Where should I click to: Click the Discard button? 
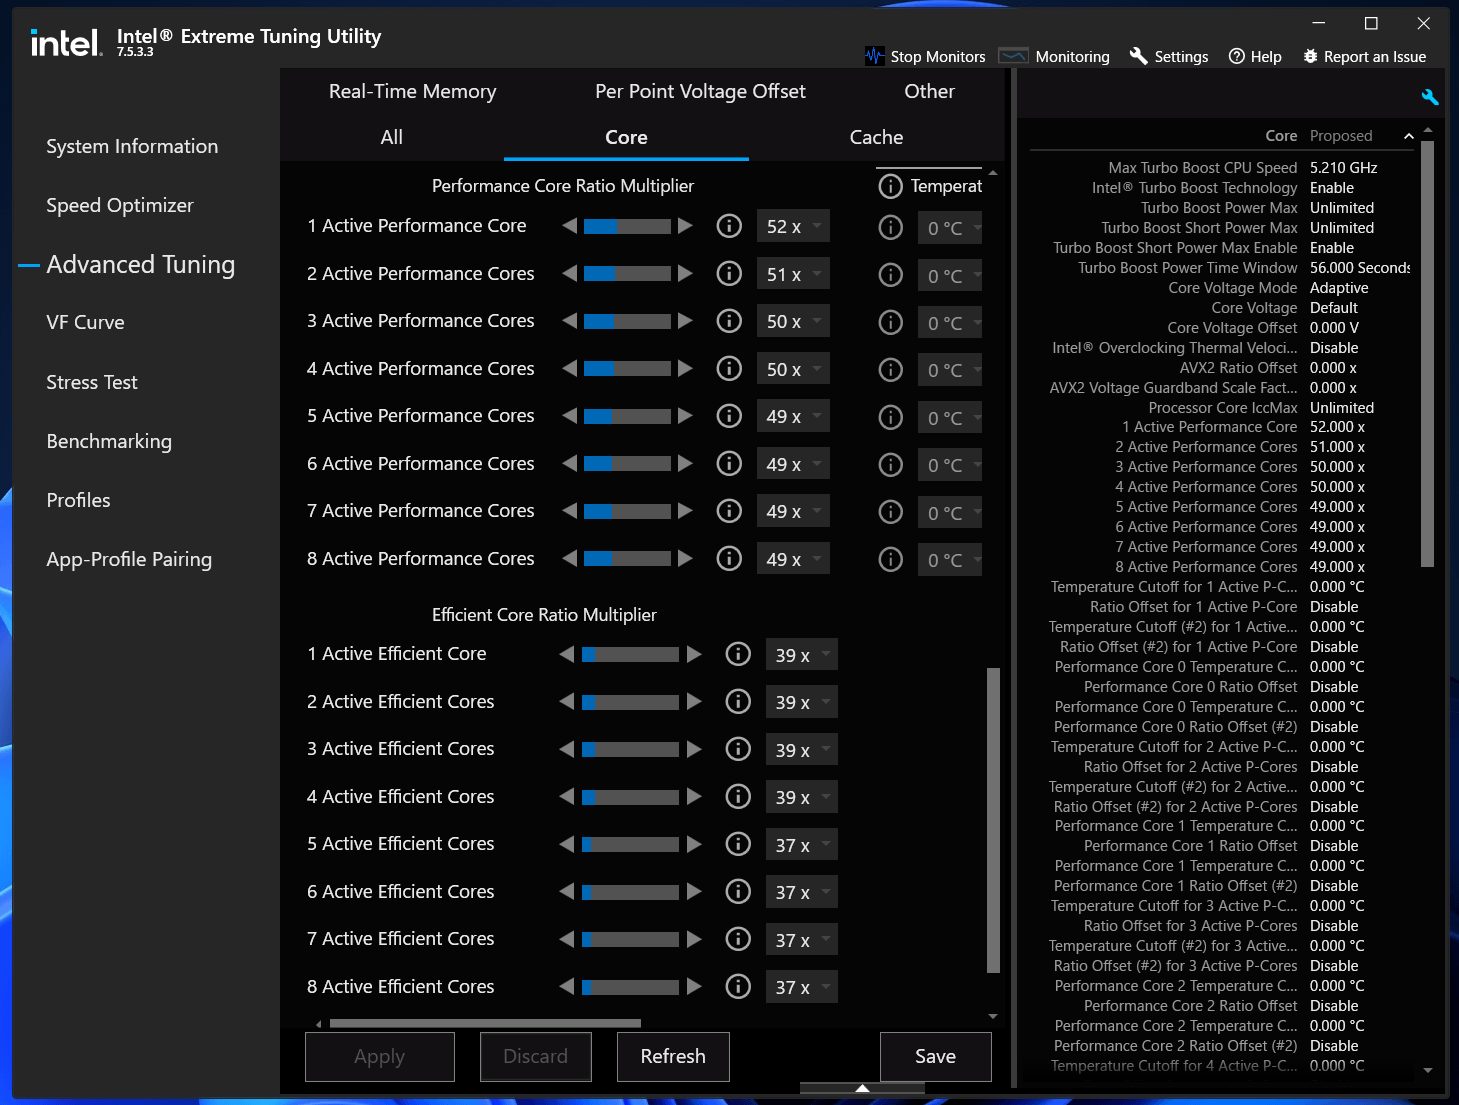pyautogui.click(x=536, y=1057)
